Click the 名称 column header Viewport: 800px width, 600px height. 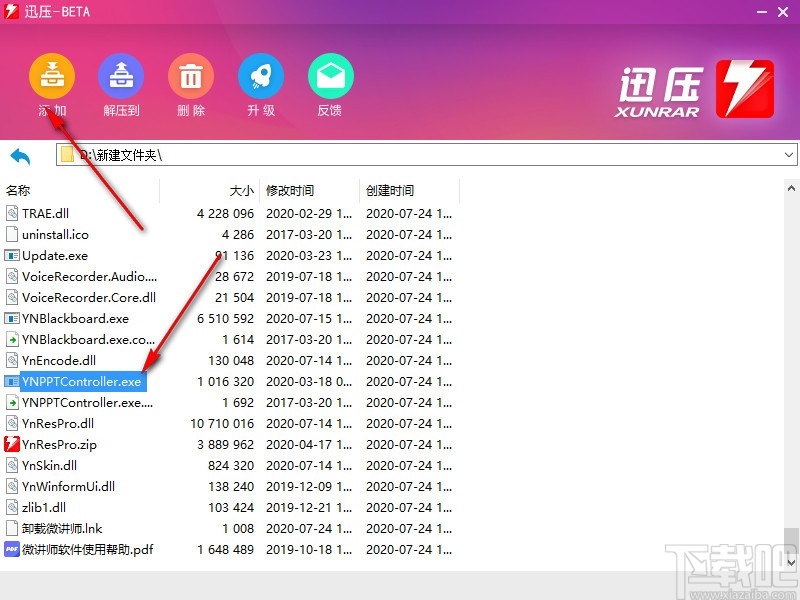tap(17, 190)
